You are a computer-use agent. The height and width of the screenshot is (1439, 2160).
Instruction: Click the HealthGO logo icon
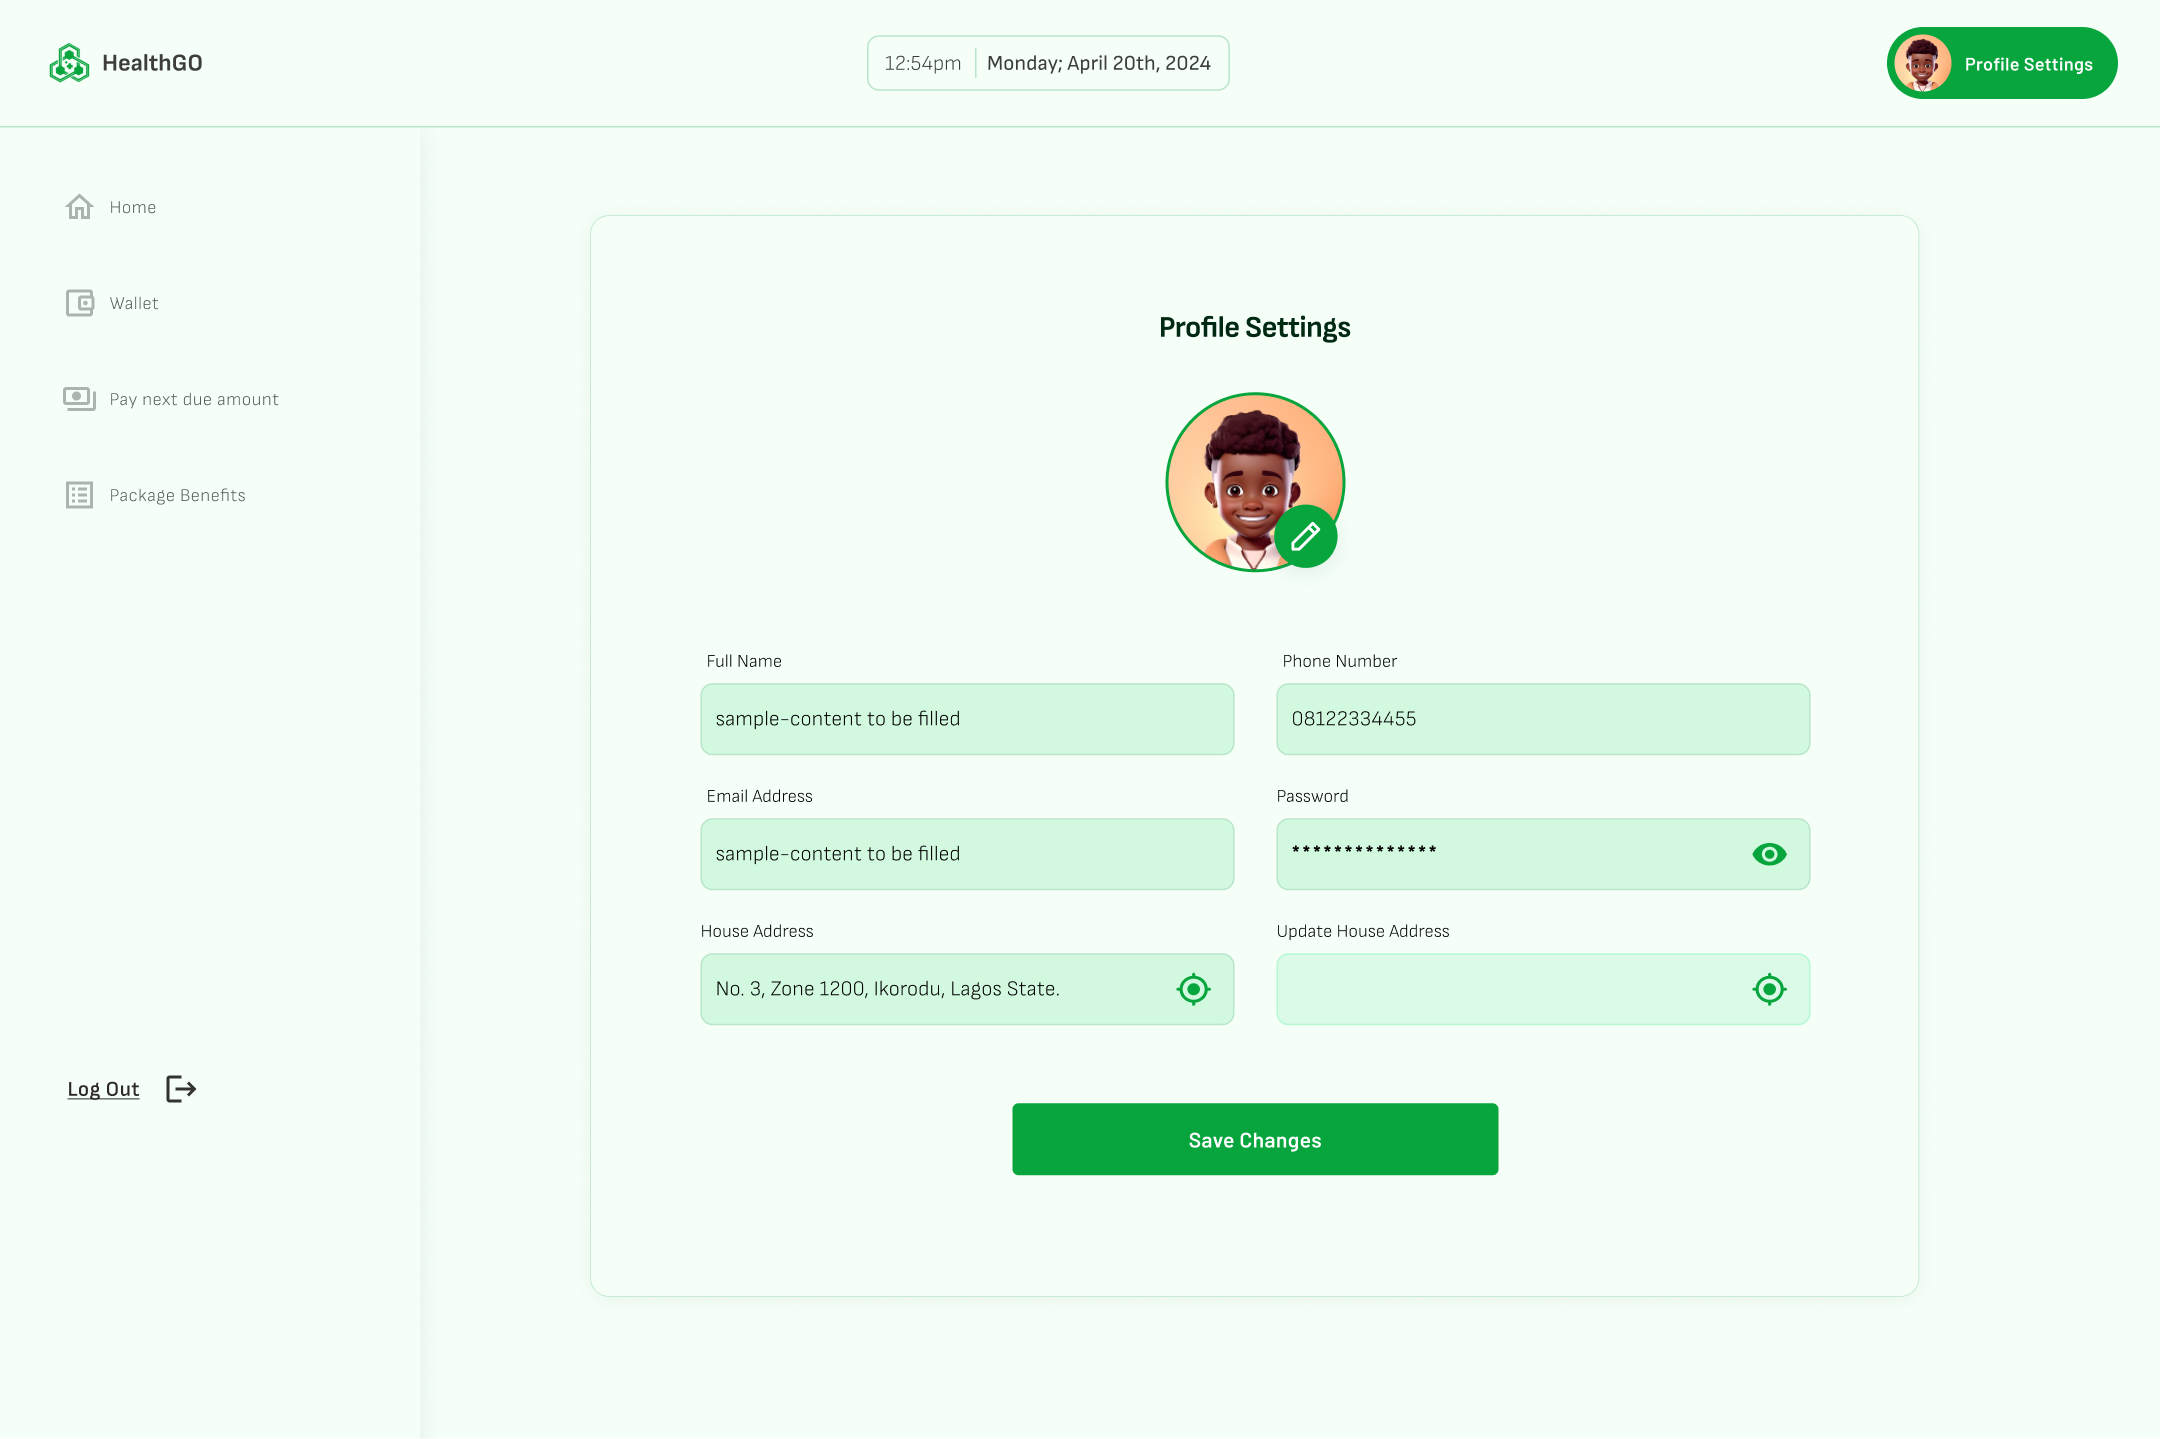(x=69, y=63)
